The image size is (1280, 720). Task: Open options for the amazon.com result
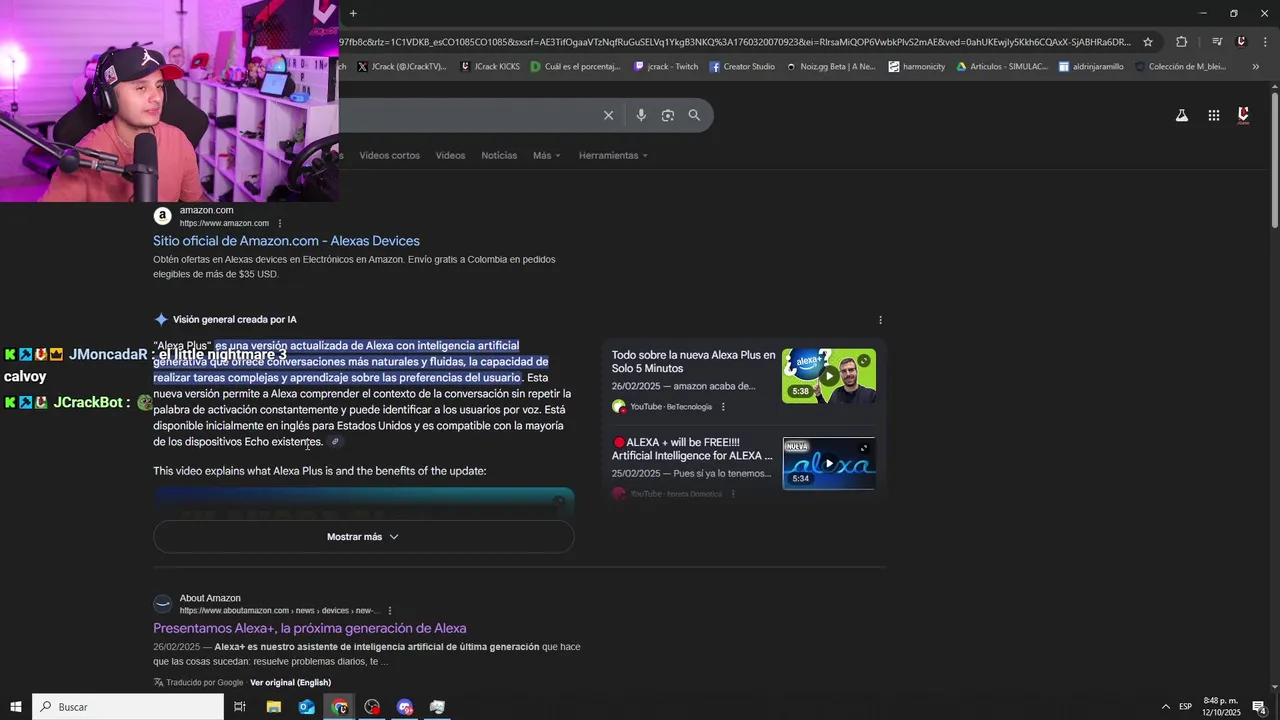click(280, 223)
